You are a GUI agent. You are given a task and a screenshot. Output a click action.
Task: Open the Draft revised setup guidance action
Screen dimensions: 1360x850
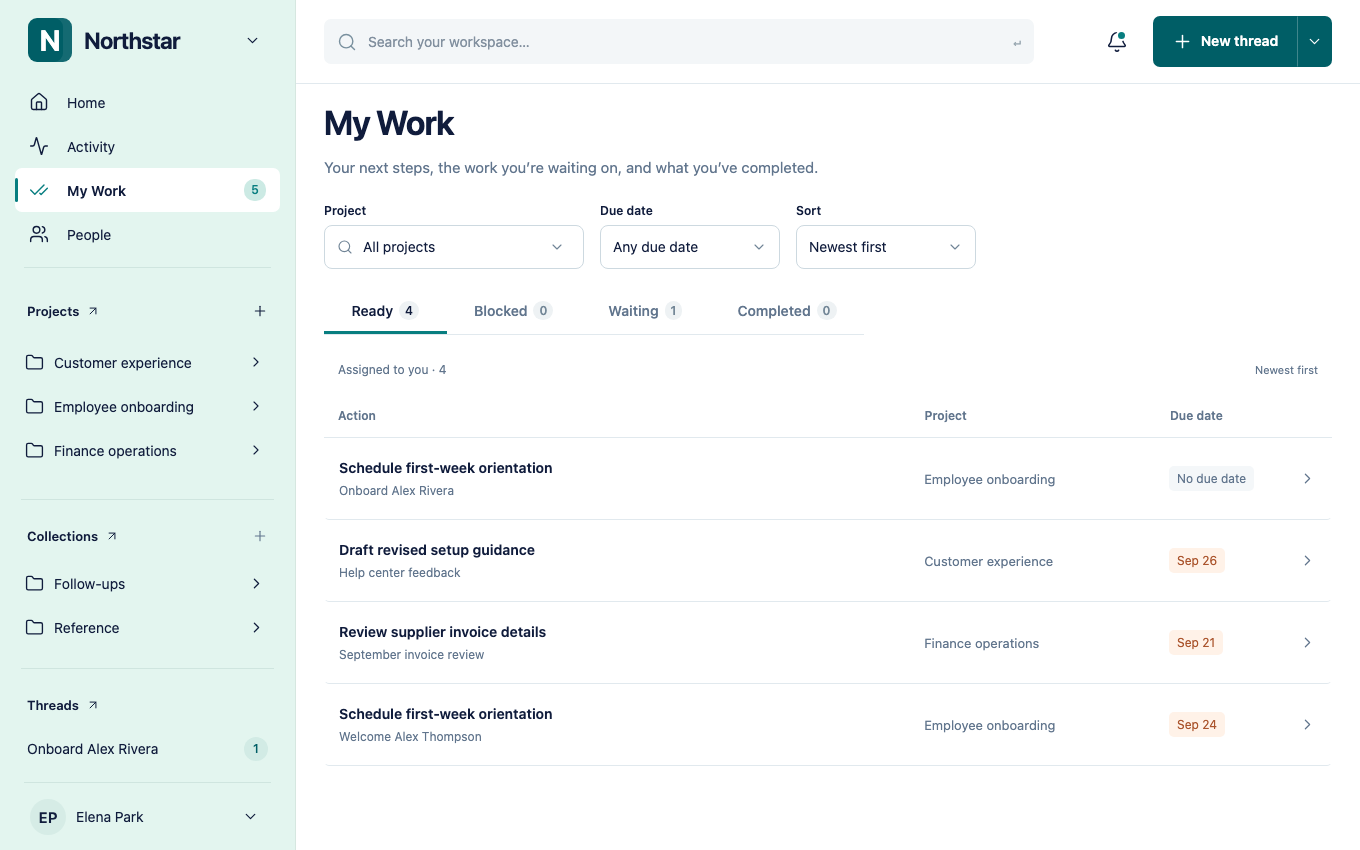(437, 550)
